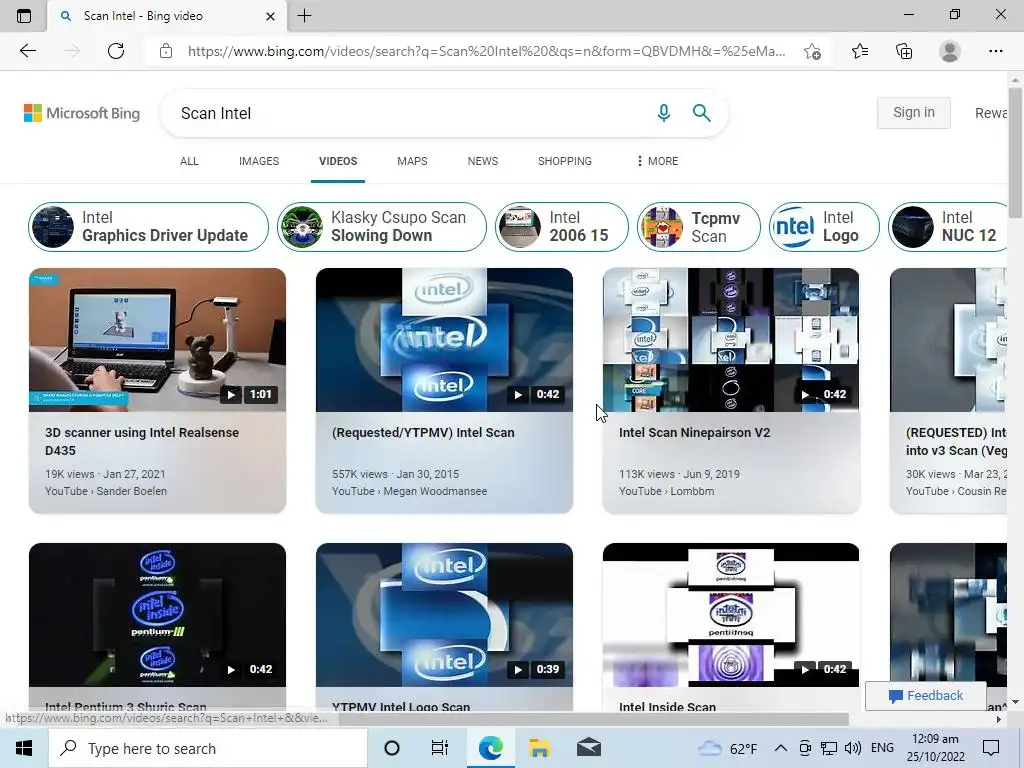1024x768 pixels.
Task: Click the 3D scanner using Intel Realsense title
Action: coord(142,441)
